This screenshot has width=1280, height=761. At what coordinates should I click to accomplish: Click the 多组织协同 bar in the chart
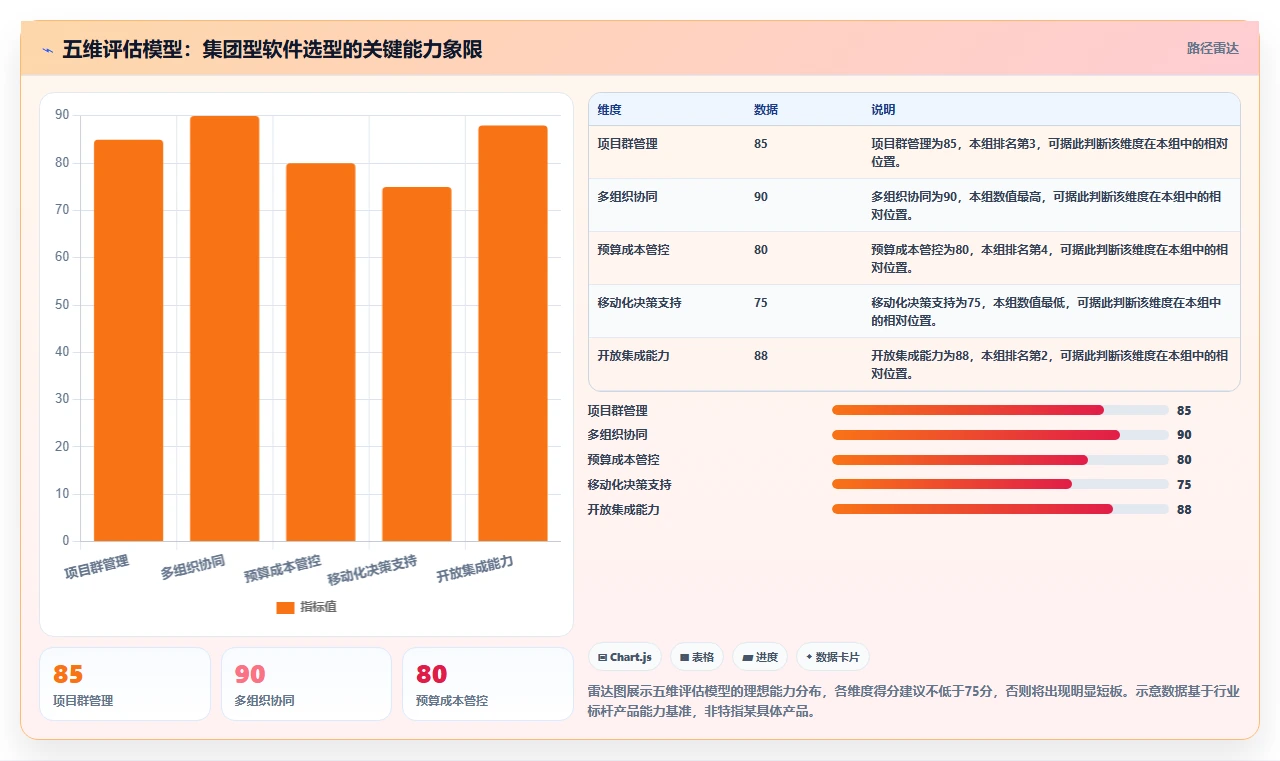[x=224, y=328]
